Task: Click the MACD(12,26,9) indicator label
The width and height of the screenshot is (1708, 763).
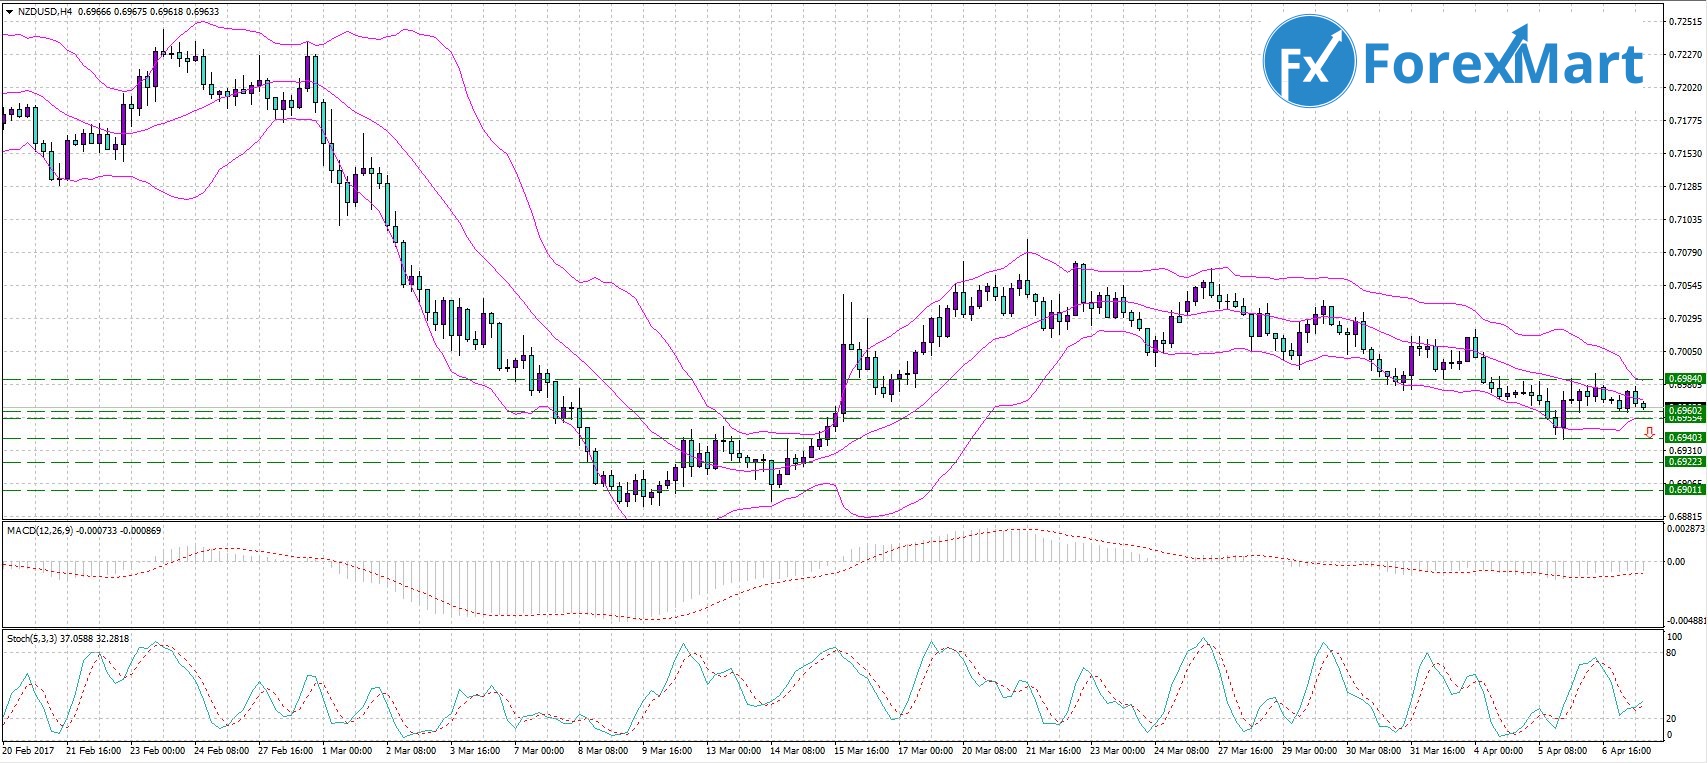Action: 39,530
